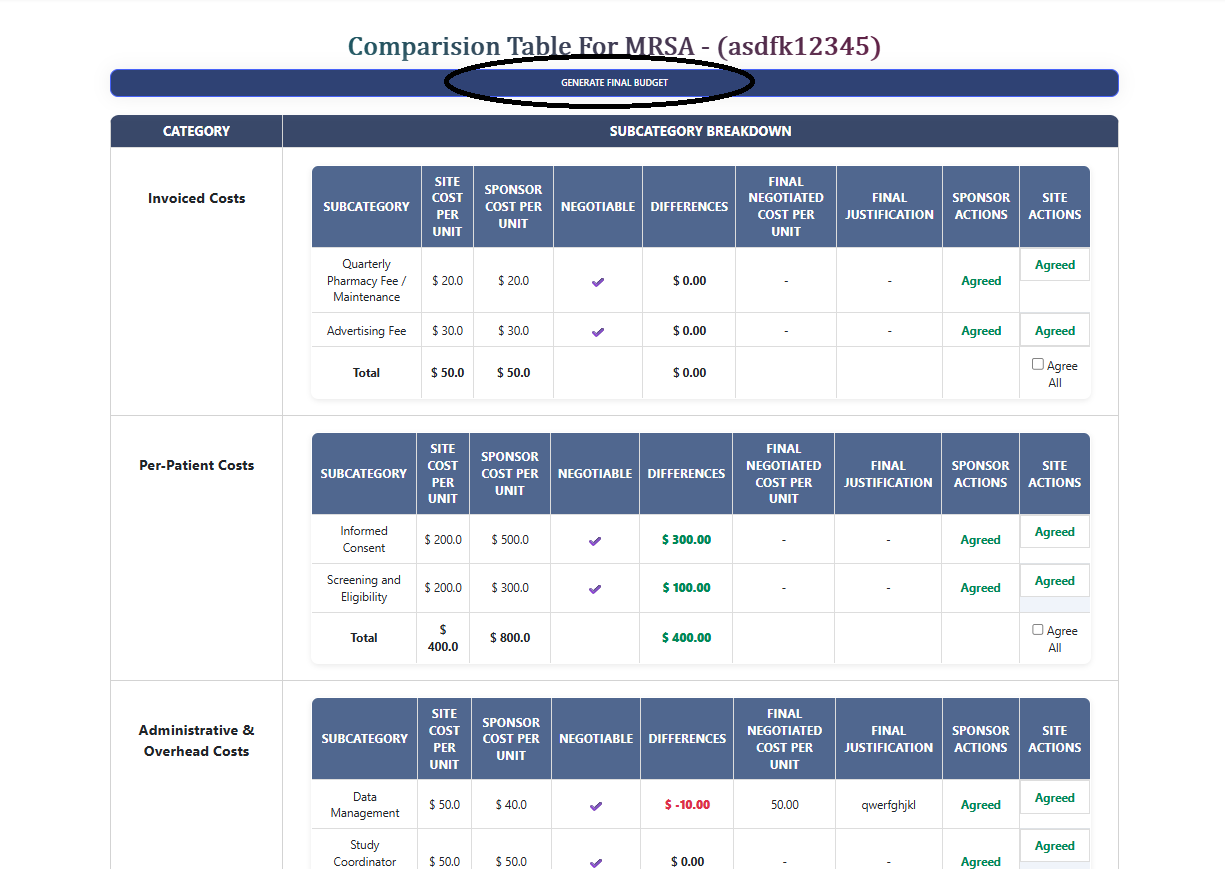Click the qwerfghjkl justification cell
Image resolution: width=1225 pixels, height=869 pixels.
pos(888,804)
